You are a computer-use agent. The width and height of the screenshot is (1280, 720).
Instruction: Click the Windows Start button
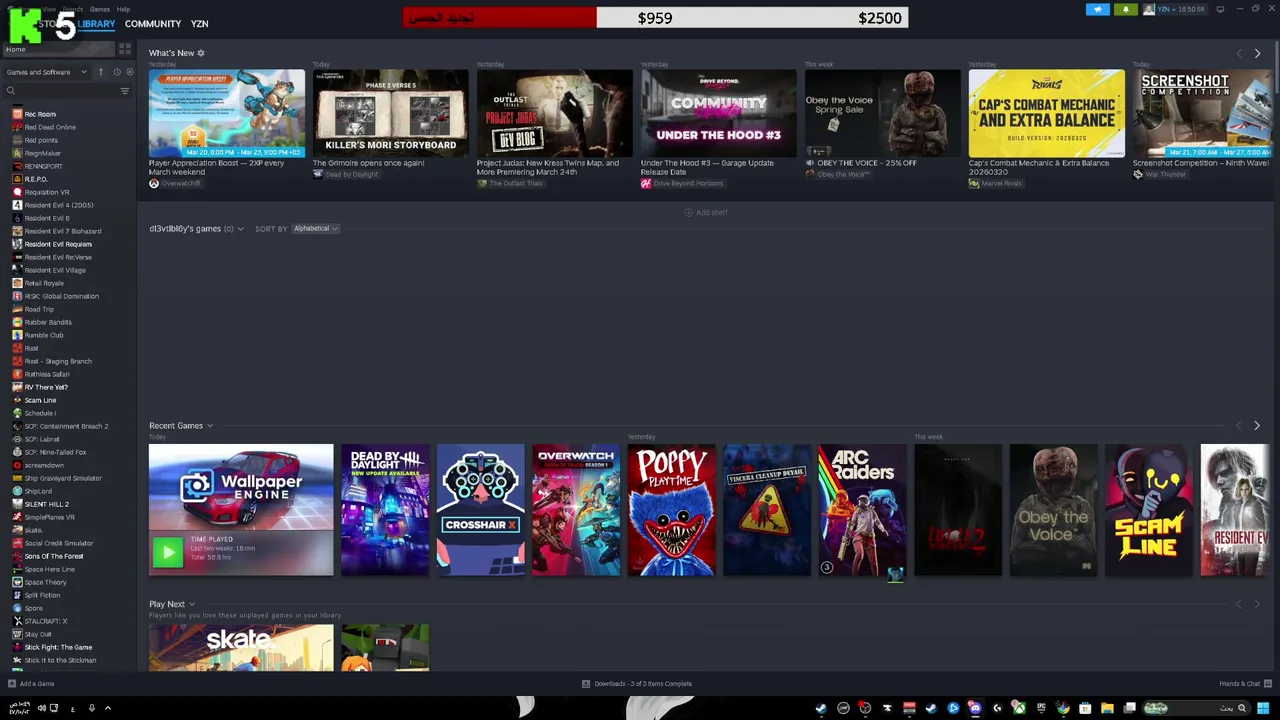pyautogui.click(x=1263, y=708)
